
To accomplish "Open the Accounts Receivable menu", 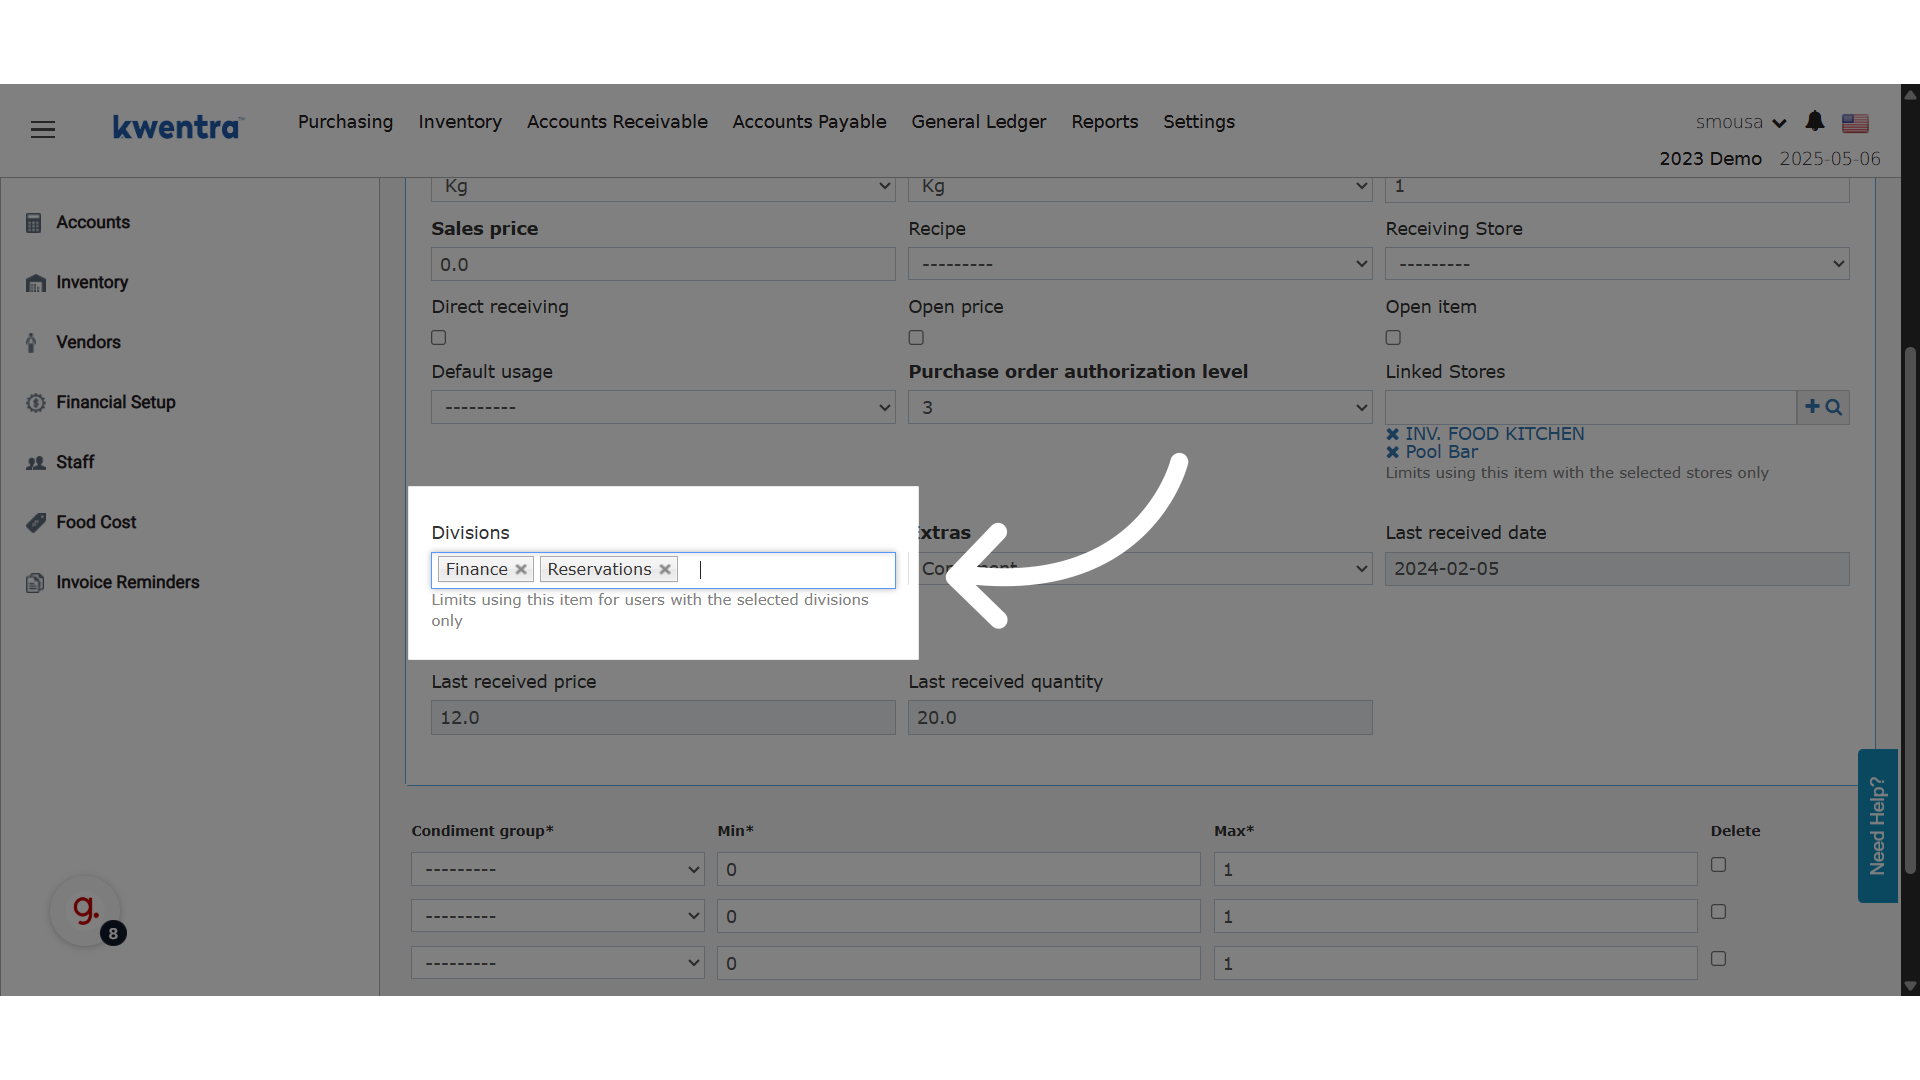I will pos(617,121).
